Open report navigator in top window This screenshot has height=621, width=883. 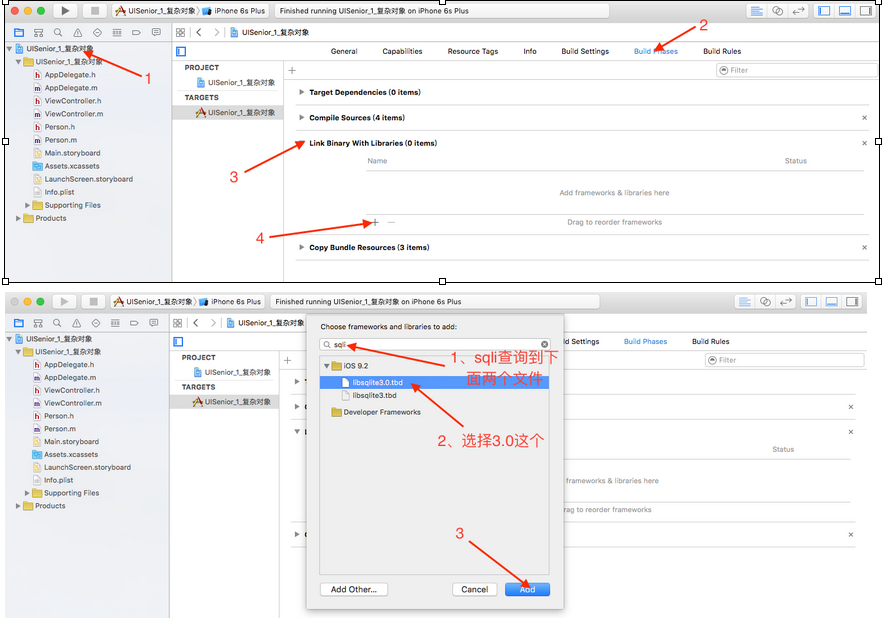156,33
